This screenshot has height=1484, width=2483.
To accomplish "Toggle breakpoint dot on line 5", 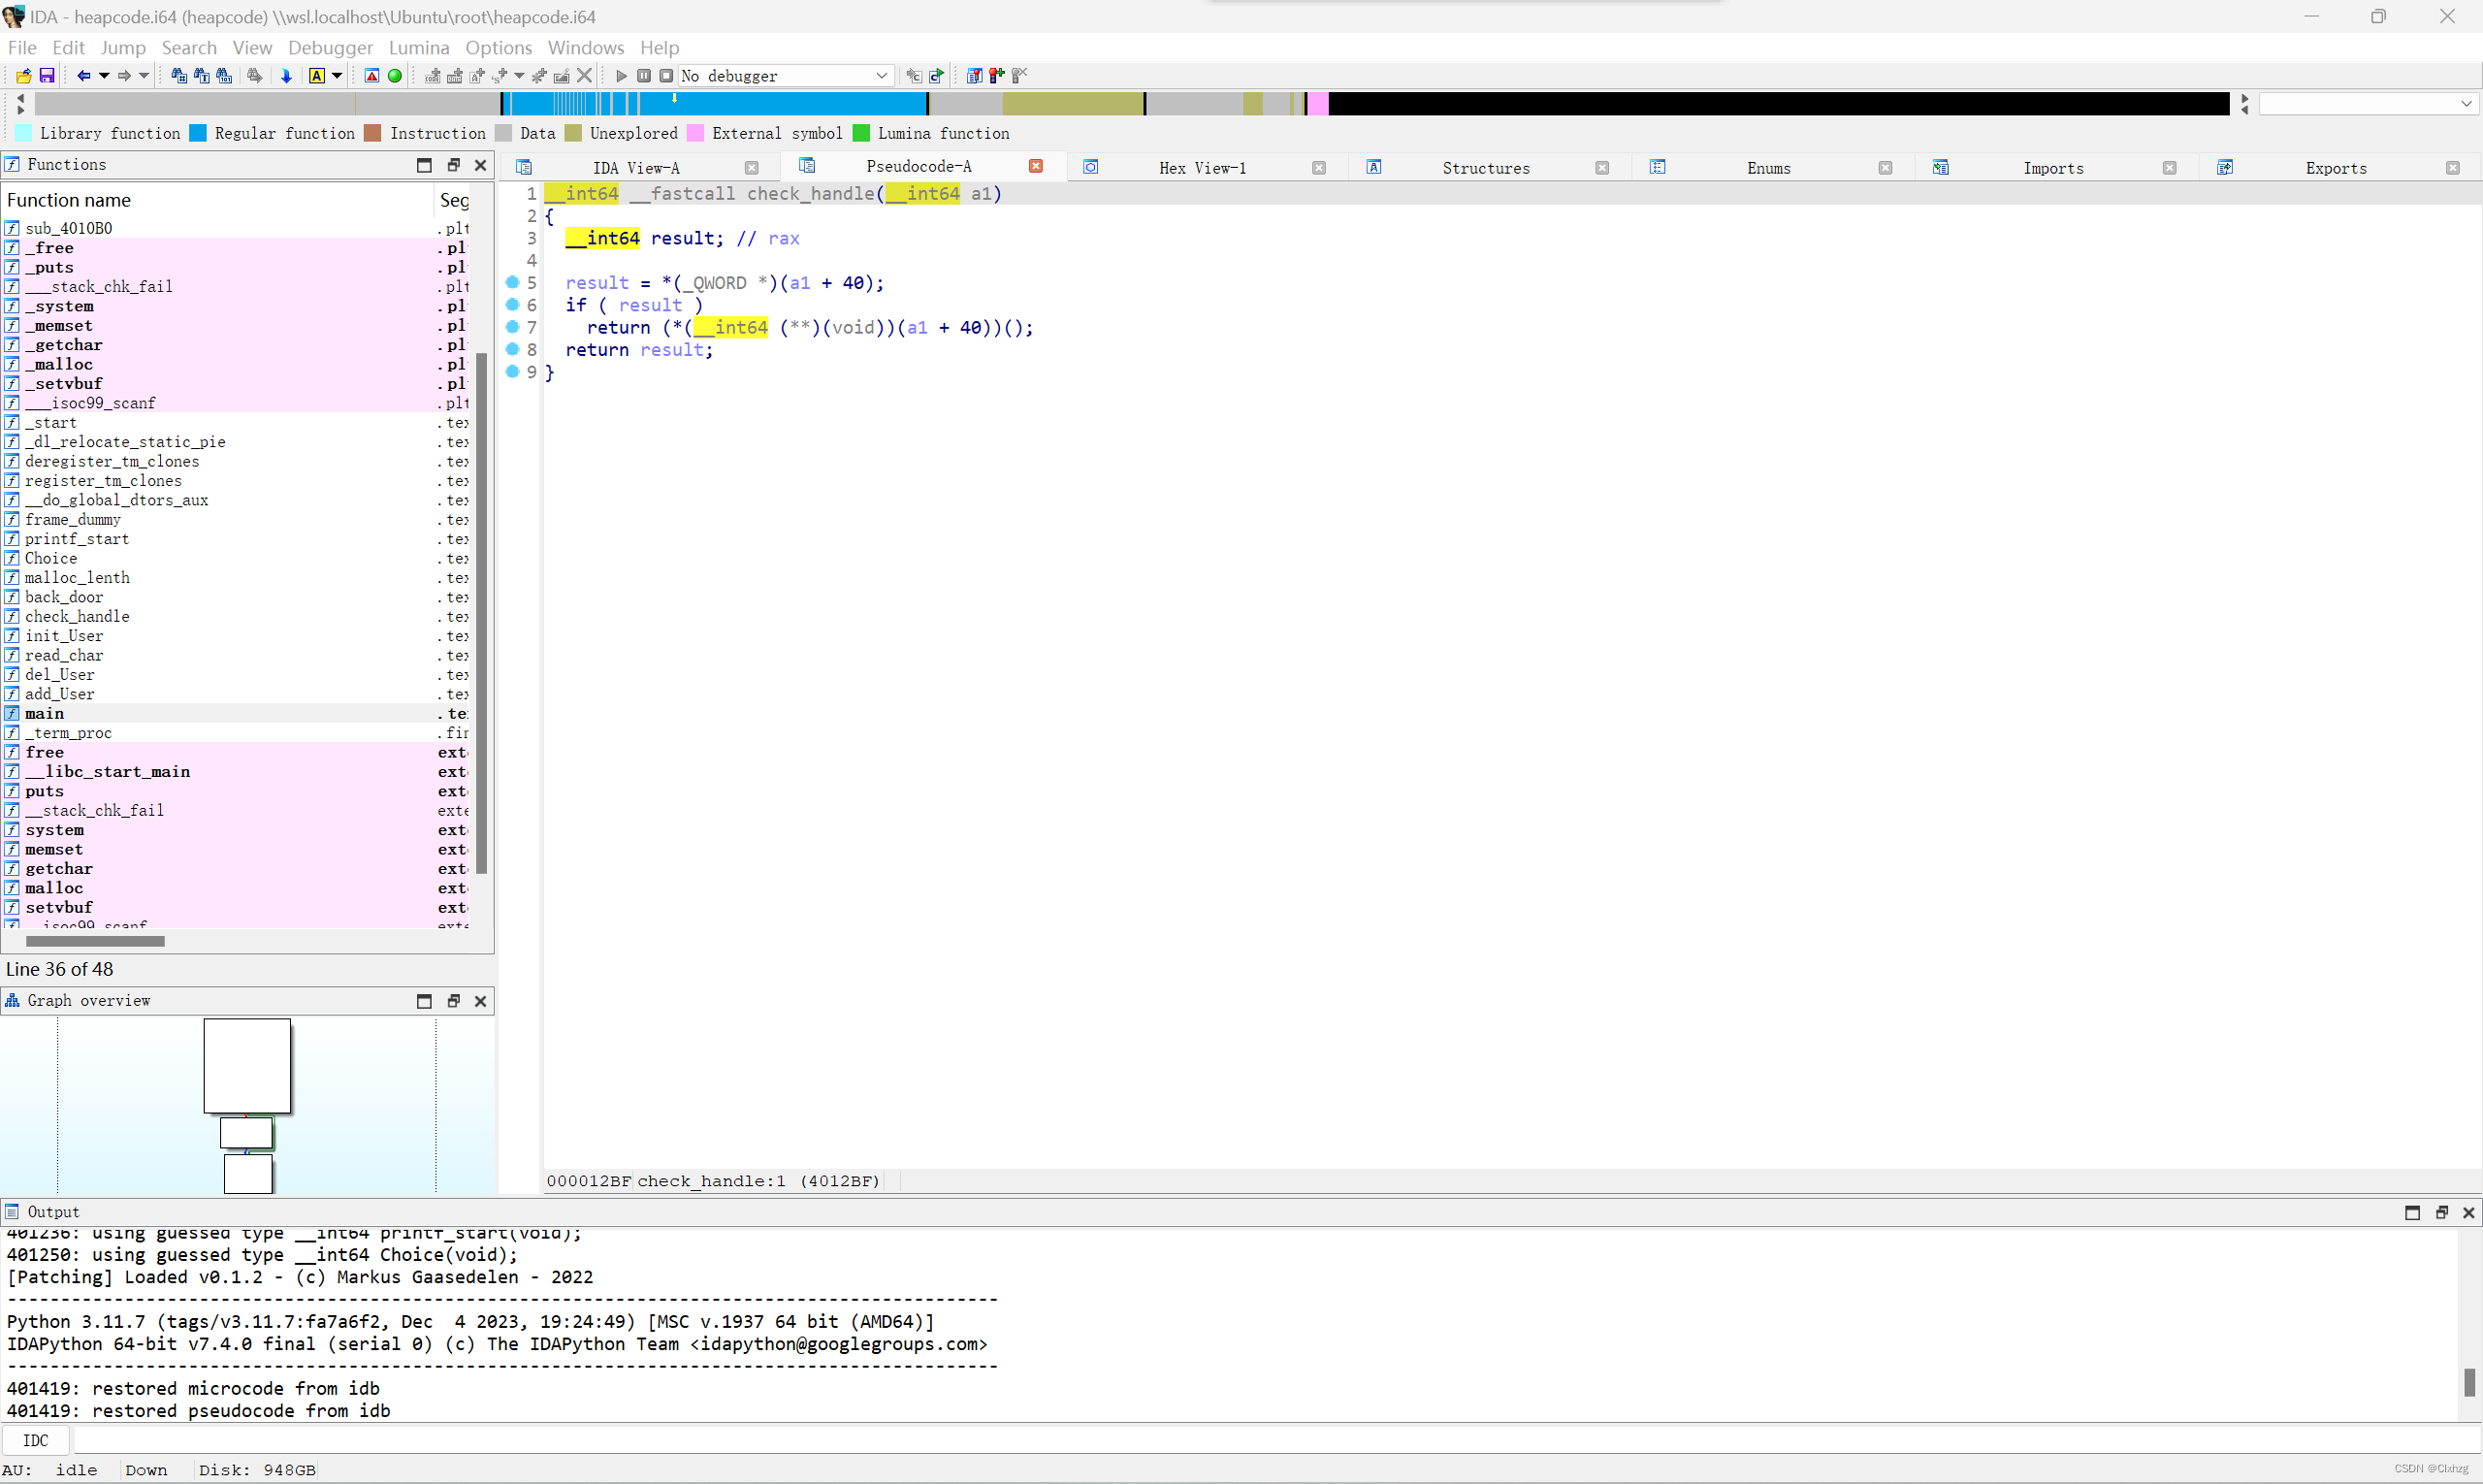I will [513, 283].
